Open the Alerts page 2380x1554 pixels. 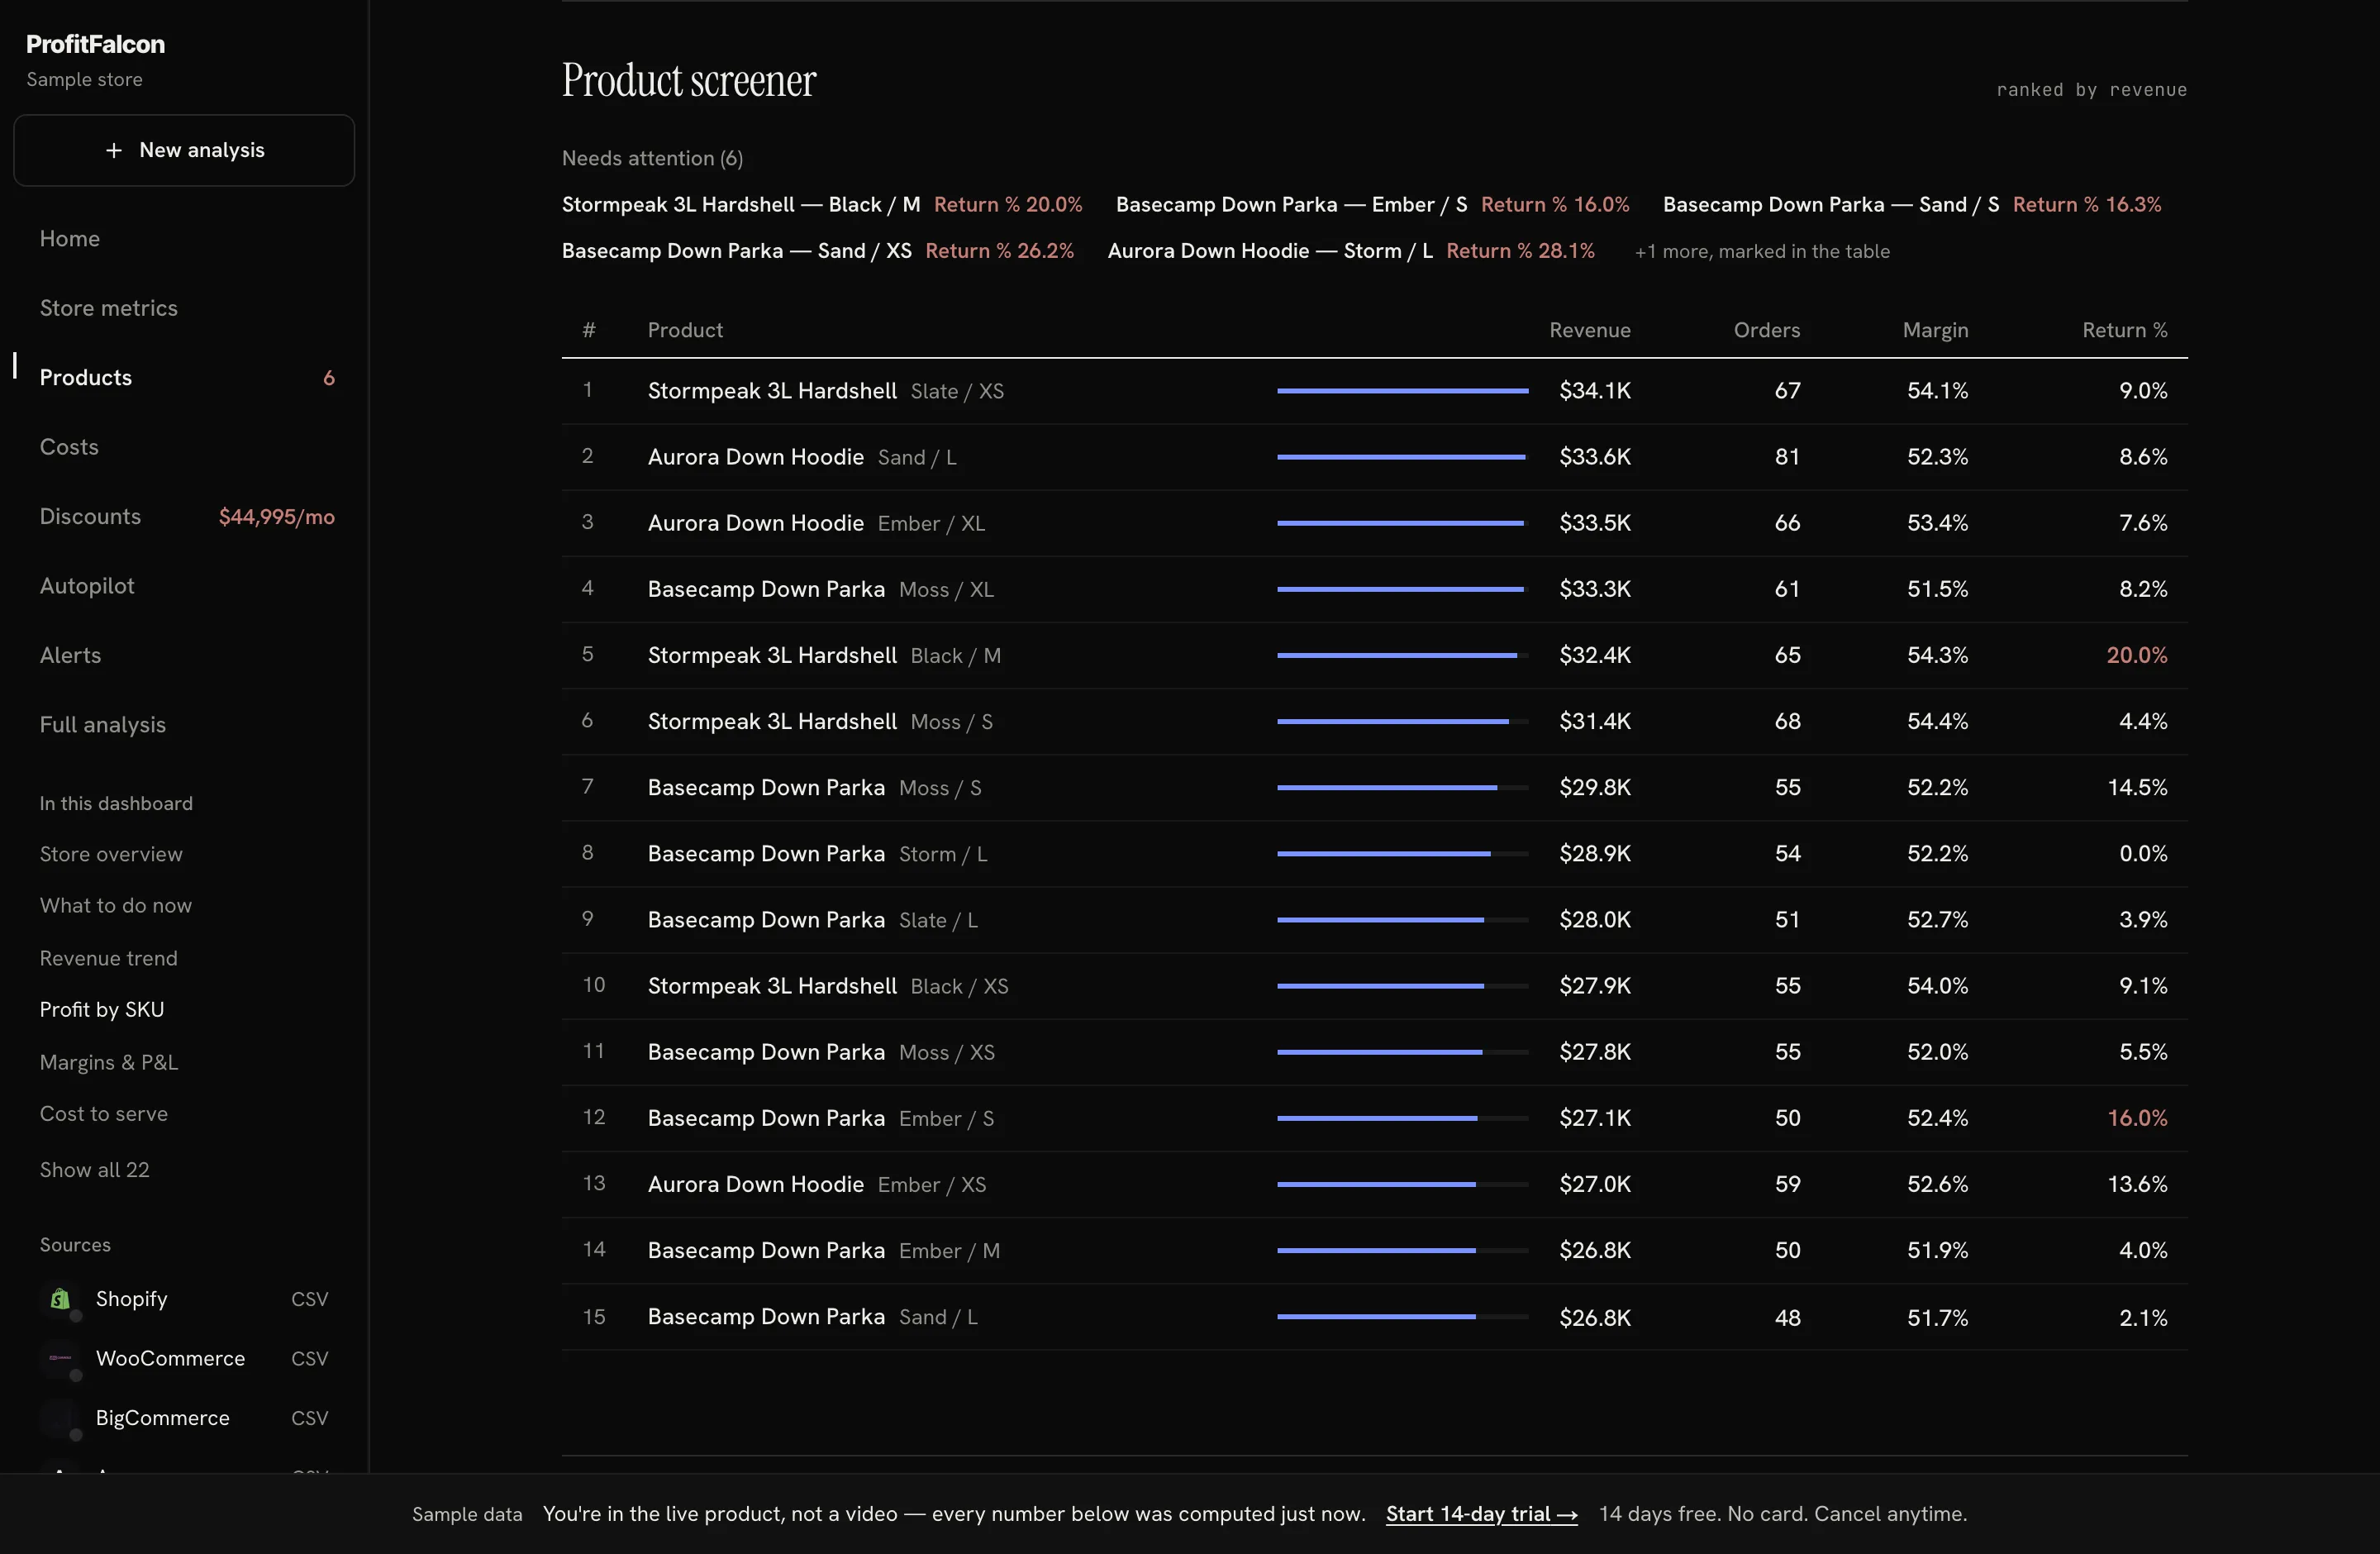click(x=71, y=655)
